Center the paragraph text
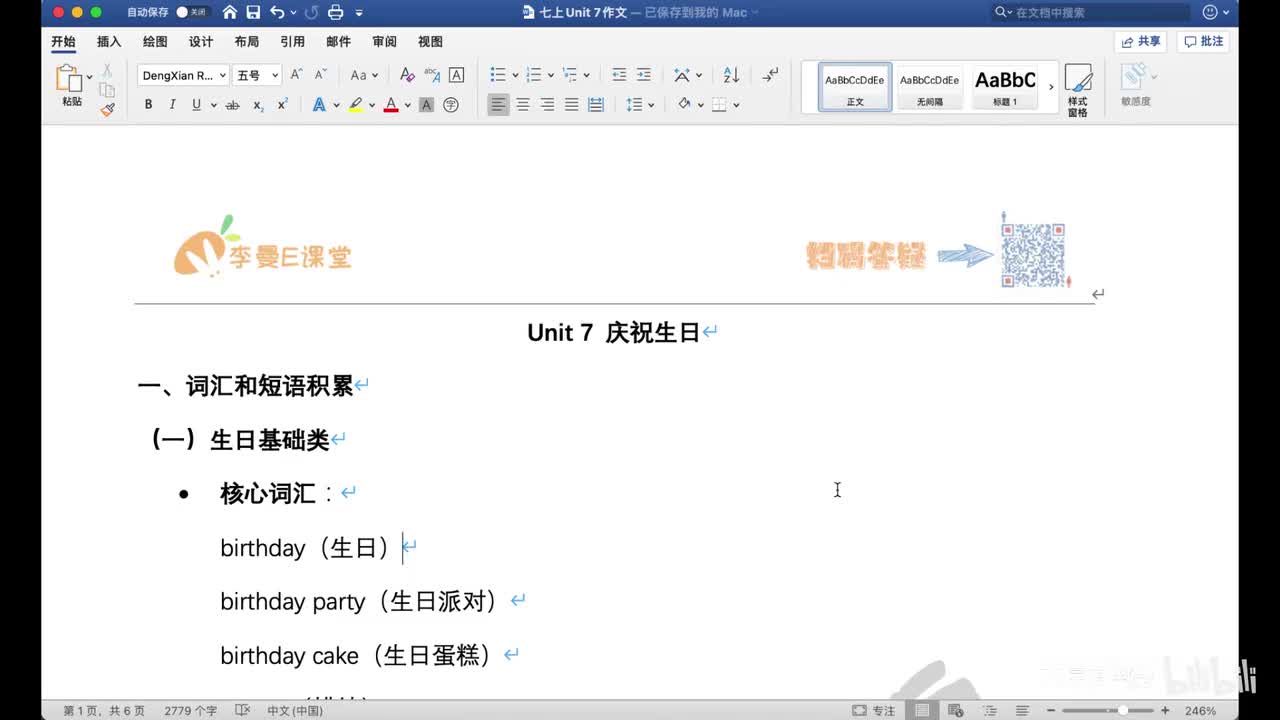Viewport: 1280px width, 720px height. click(x=522, y=105)
